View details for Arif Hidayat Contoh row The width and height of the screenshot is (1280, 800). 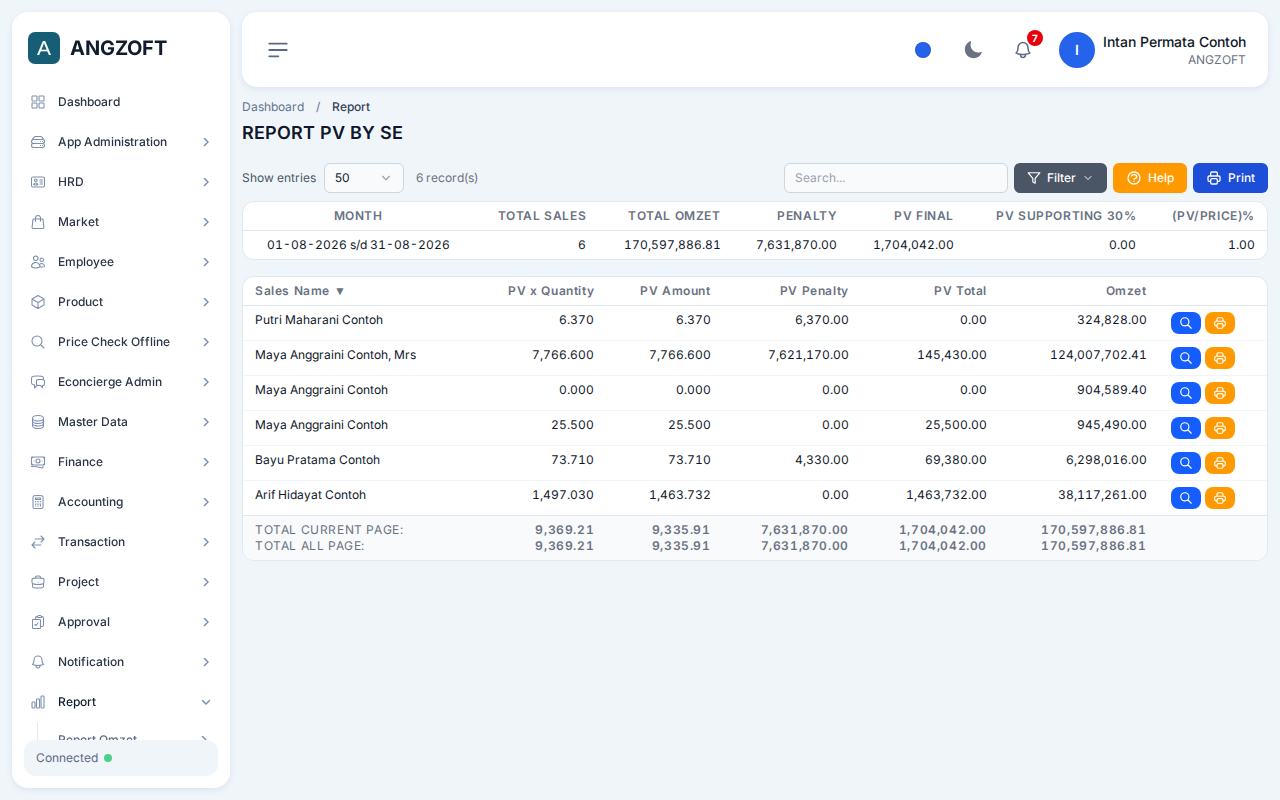[1185, 498]
